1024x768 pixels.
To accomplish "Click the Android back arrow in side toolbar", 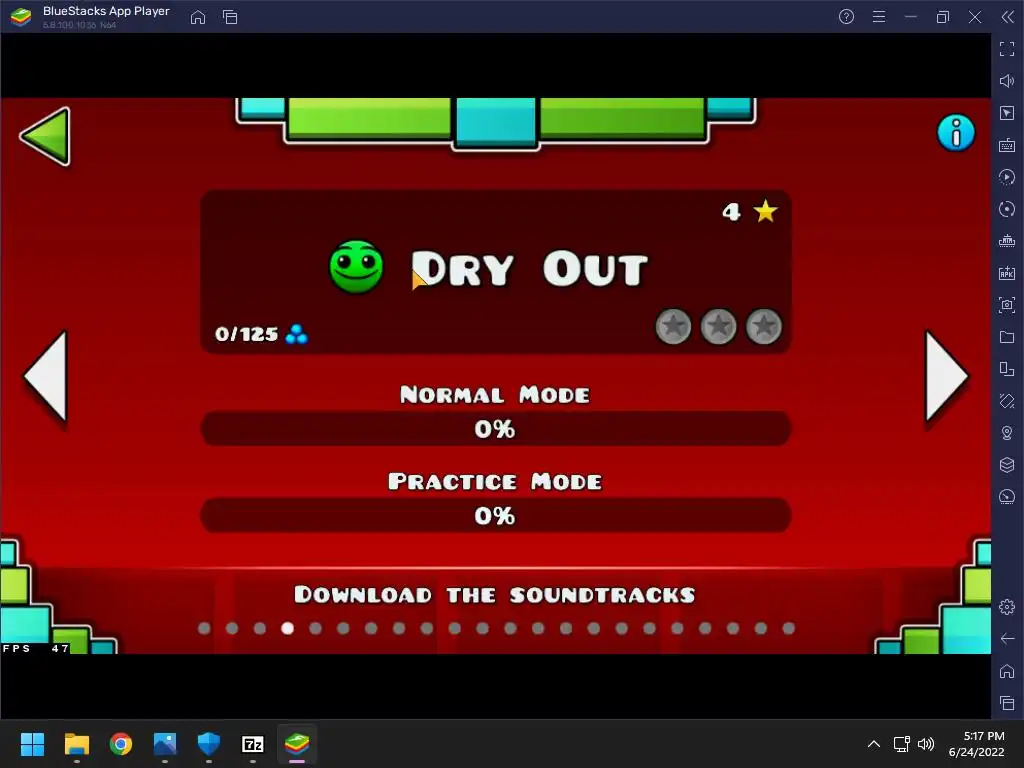I will coord(1007,639).
